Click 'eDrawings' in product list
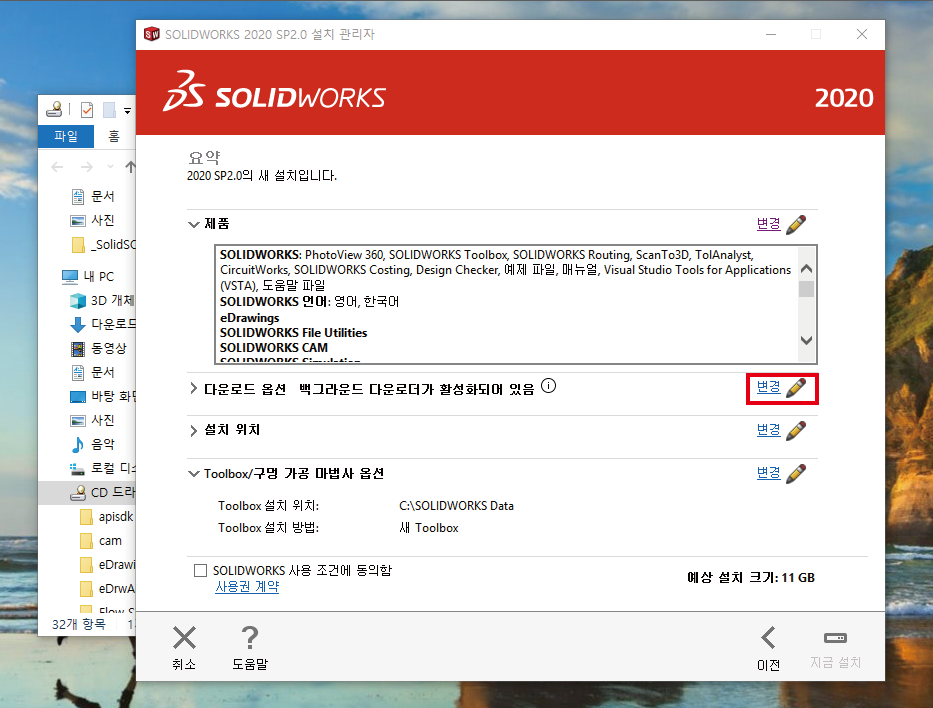 pos(249,318)
